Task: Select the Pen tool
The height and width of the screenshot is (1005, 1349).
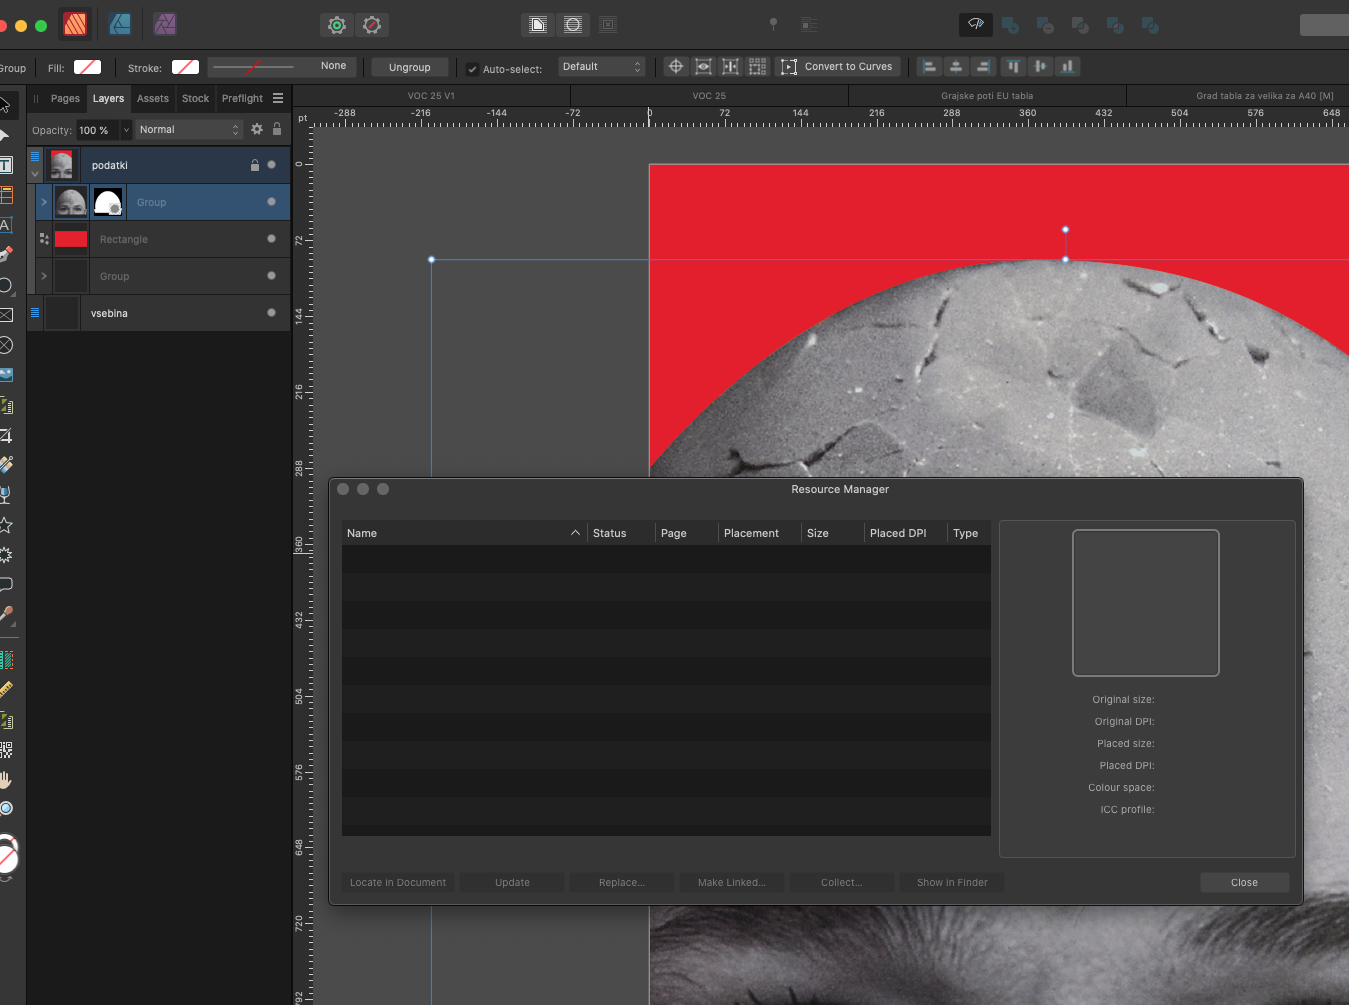Action: coord(6,254)
